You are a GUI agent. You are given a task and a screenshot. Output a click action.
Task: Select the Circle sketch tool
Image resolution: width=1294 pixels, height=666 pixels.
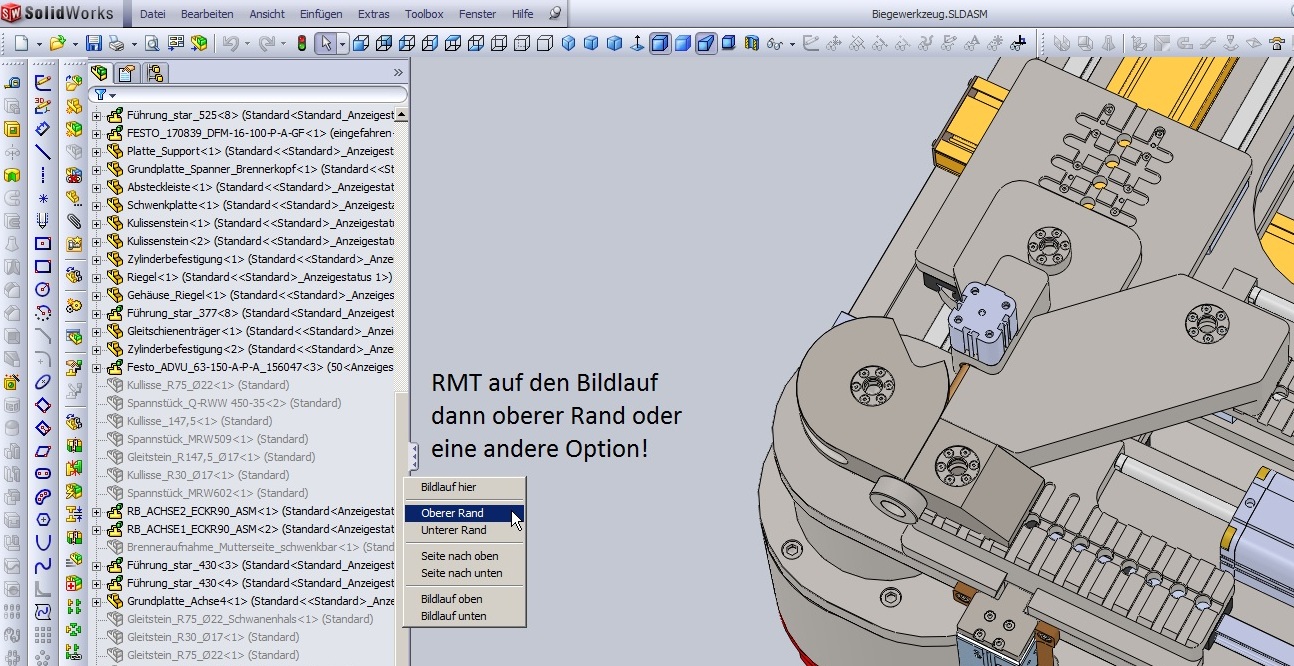43,288
